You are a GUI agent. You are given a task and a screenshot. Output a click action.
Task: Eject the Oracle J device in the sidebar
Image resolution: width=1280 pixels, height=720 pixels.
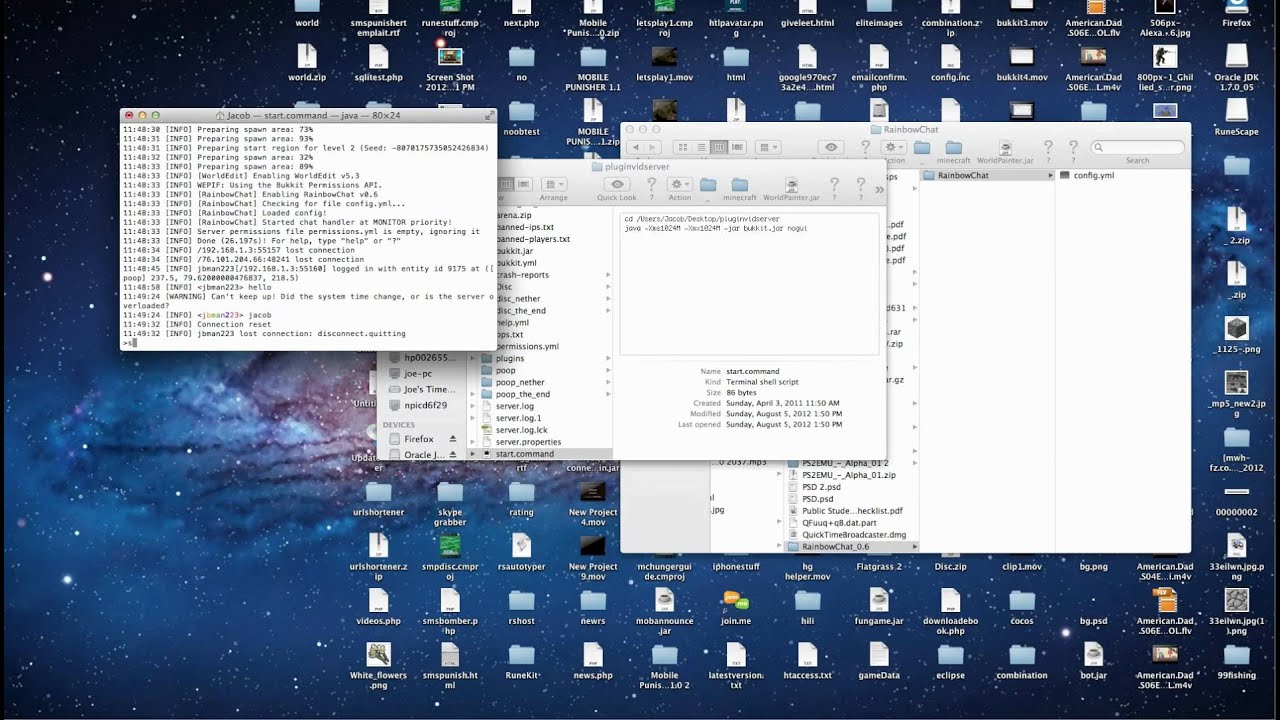coord(452,455)
